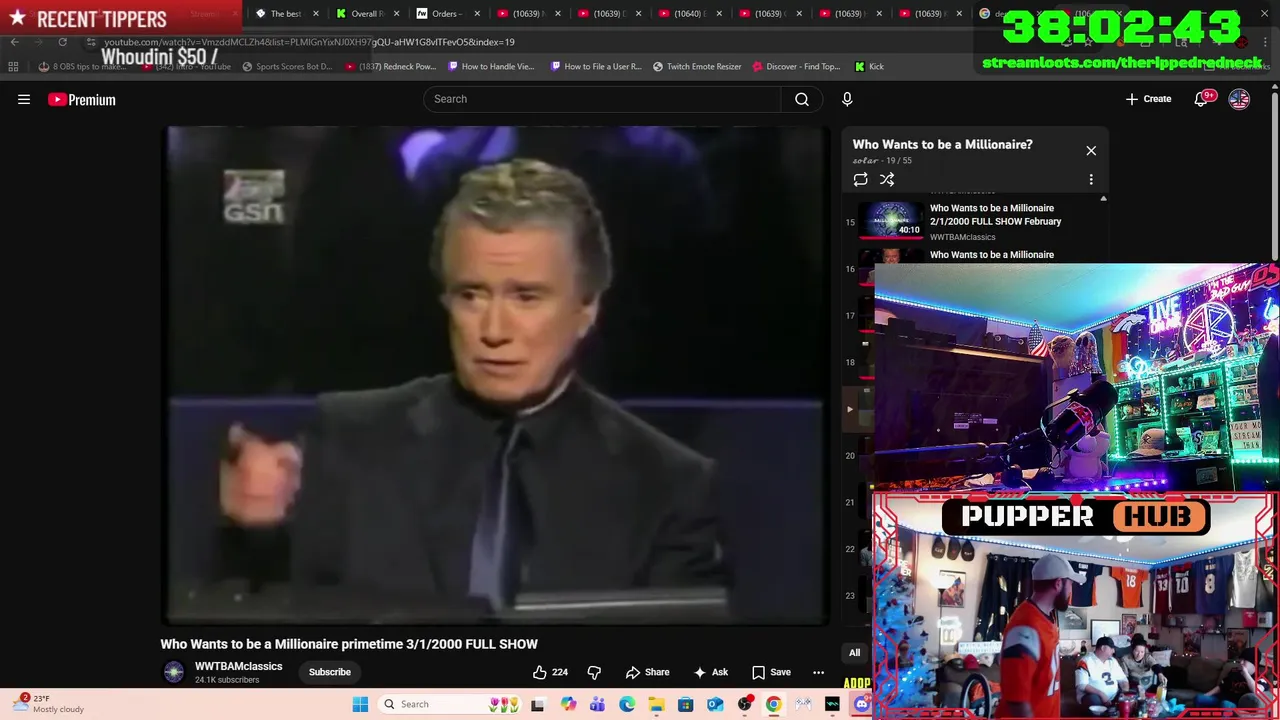Open playlist video 2/1/2000 FULL SHOW title
1280x720 pixels.
pos(996,215)
